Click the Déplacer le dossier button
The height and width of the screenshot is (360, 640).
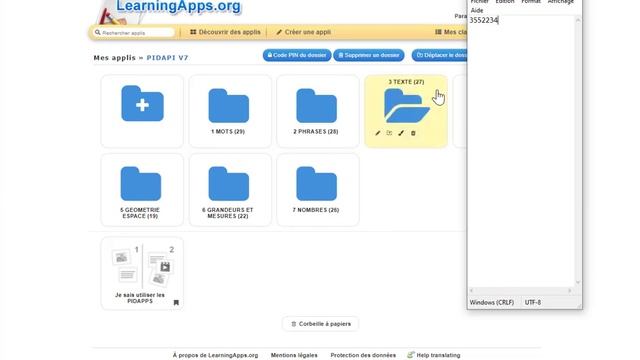pyautogui.click(x=439, y=55)
